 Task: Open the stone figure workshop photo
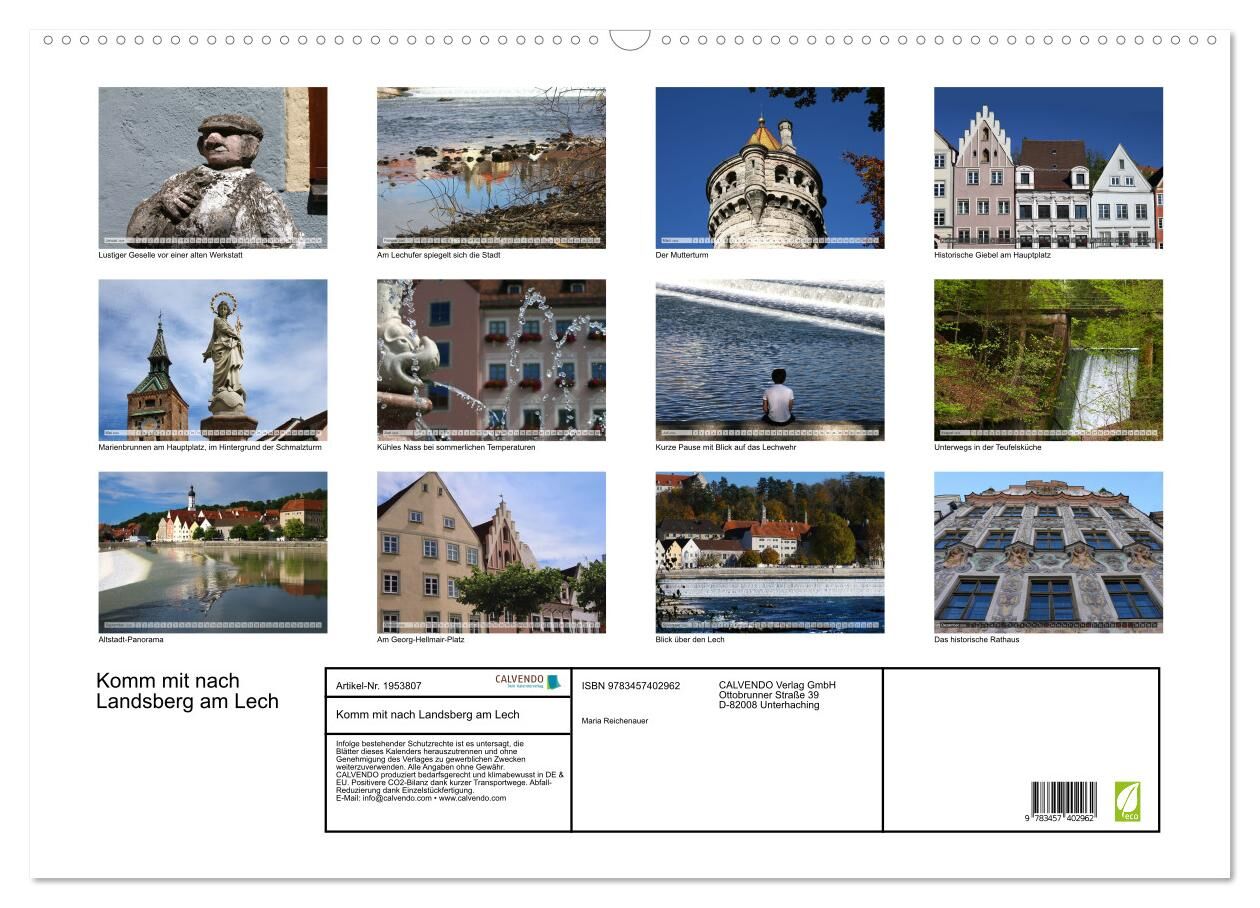[x=212, y=167]
